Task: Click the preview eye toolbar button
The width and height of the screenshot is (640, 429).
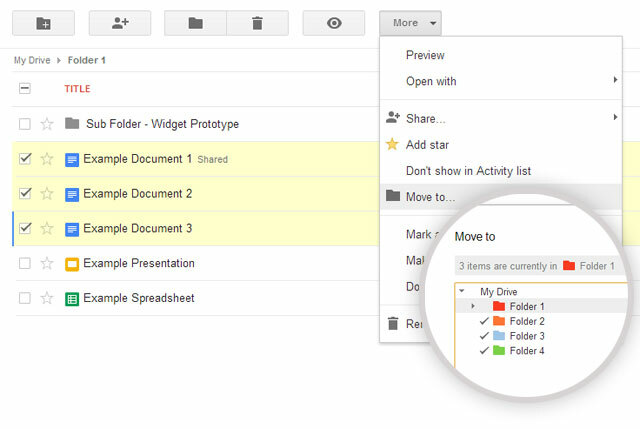Action: pyautogui.click(x=334, y=23)
